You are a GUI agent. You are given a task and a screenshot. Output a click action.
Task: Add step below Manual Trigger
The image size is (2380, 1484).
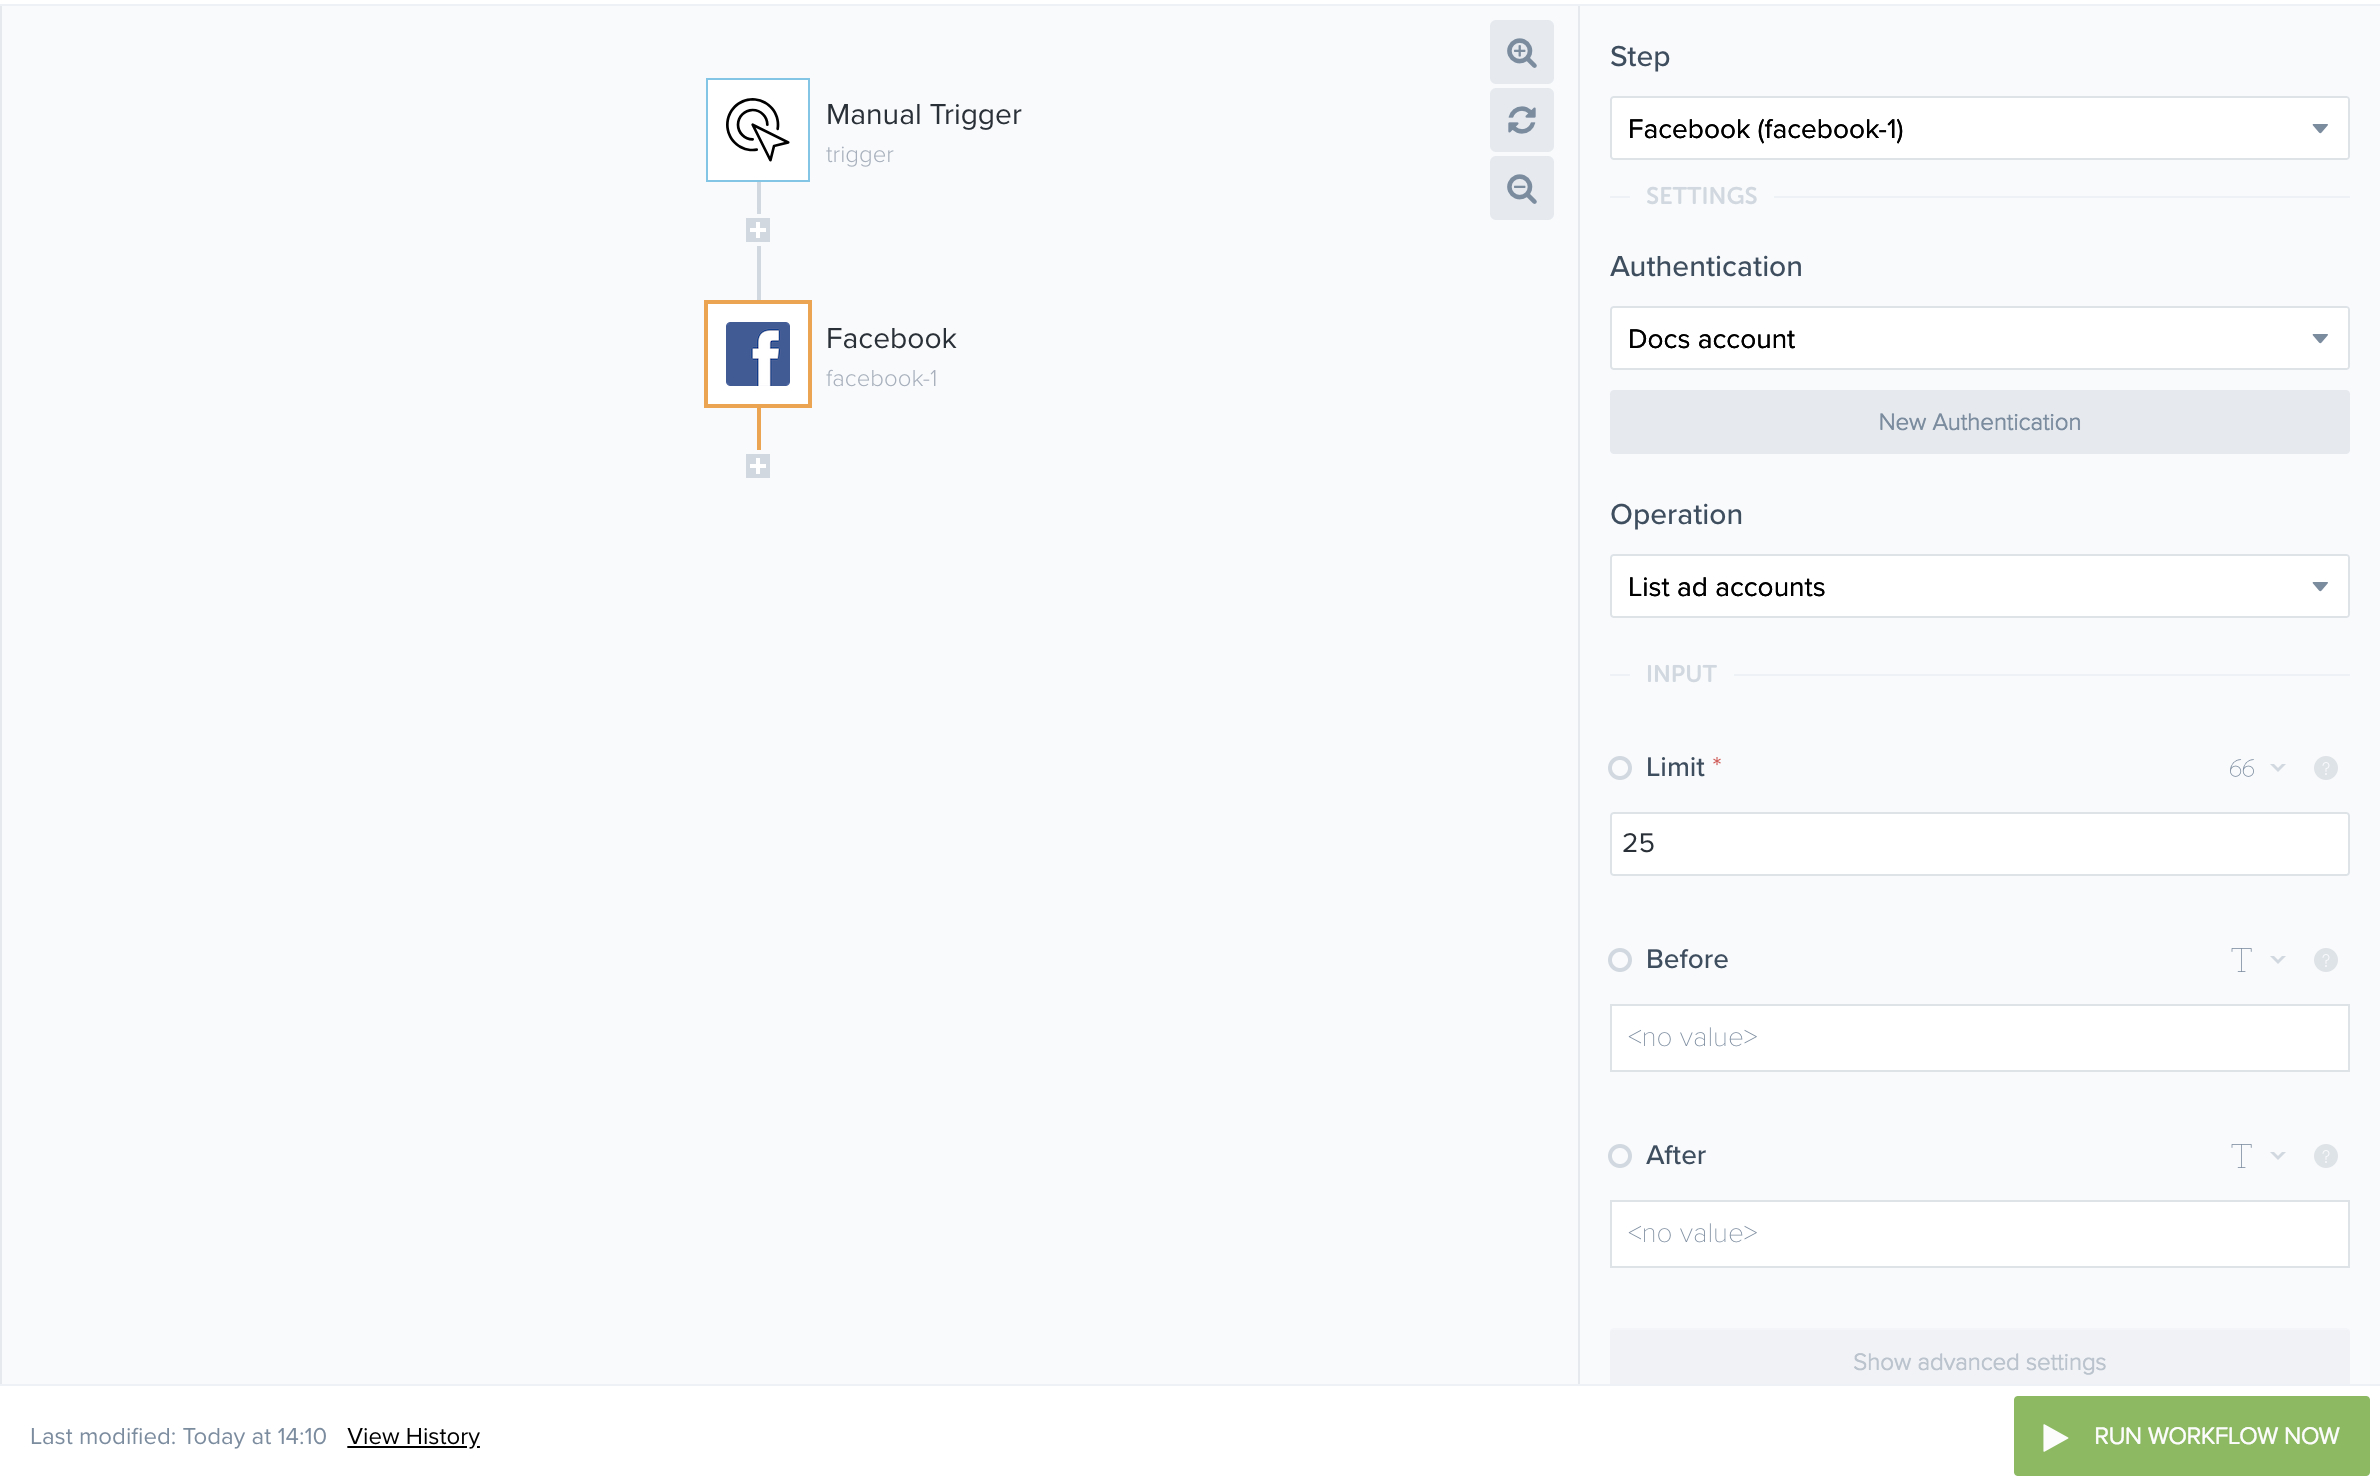click(x=757, y=231)
